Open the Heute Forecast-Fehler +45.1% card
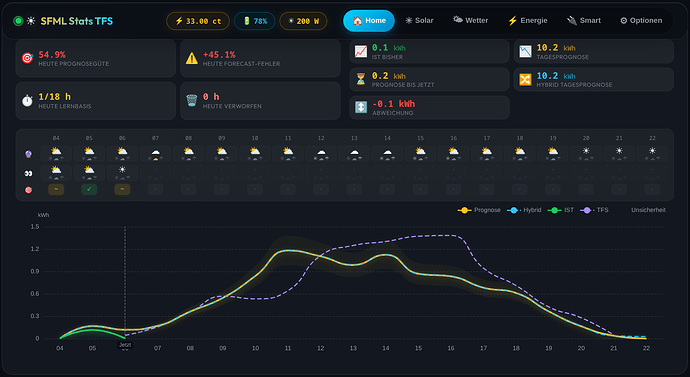Image resolution: width=690 pixels, height=377 pixels. tap(260, 59)
